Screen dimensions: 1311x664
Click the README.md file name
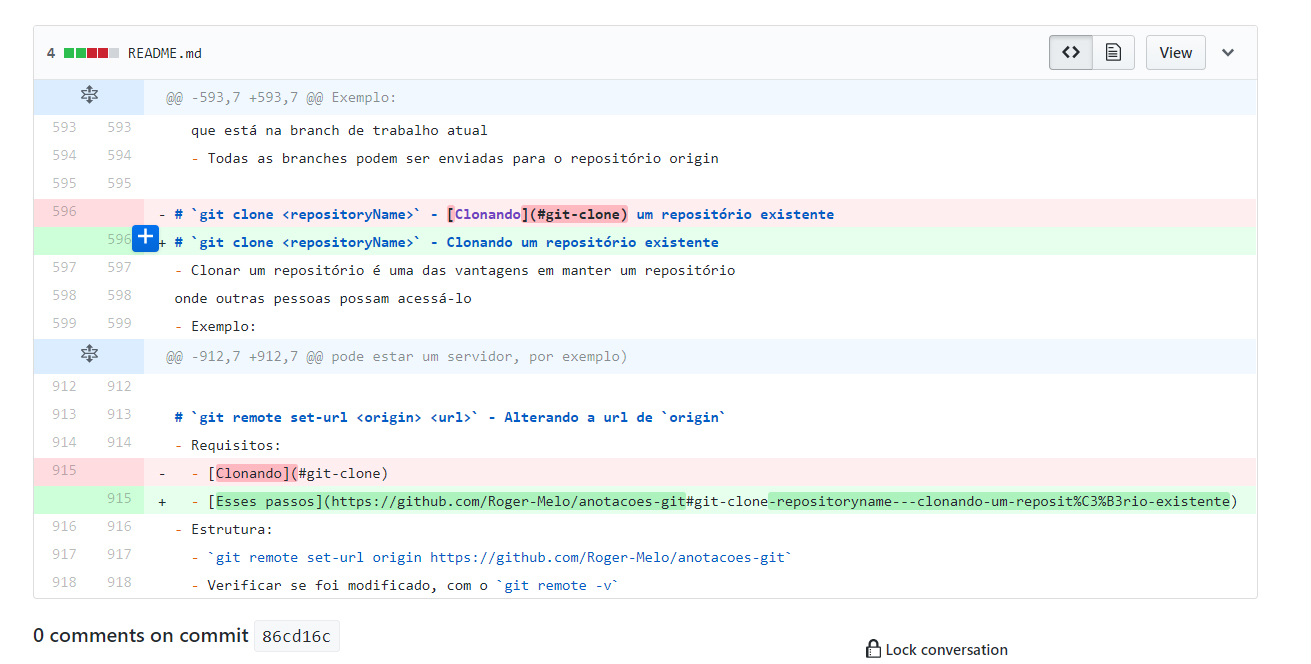click(165, 53)
